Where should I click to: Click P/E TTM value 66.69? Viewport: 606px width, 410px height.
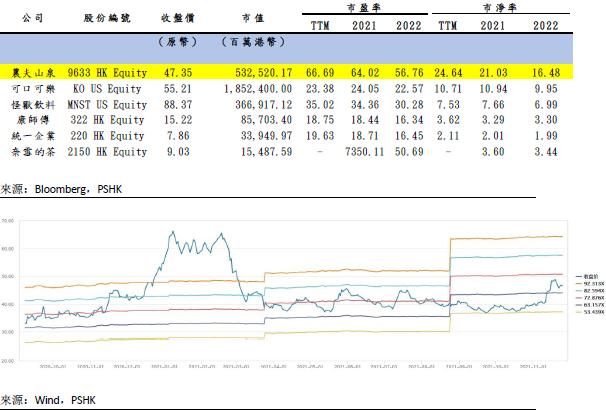point(320,73)
